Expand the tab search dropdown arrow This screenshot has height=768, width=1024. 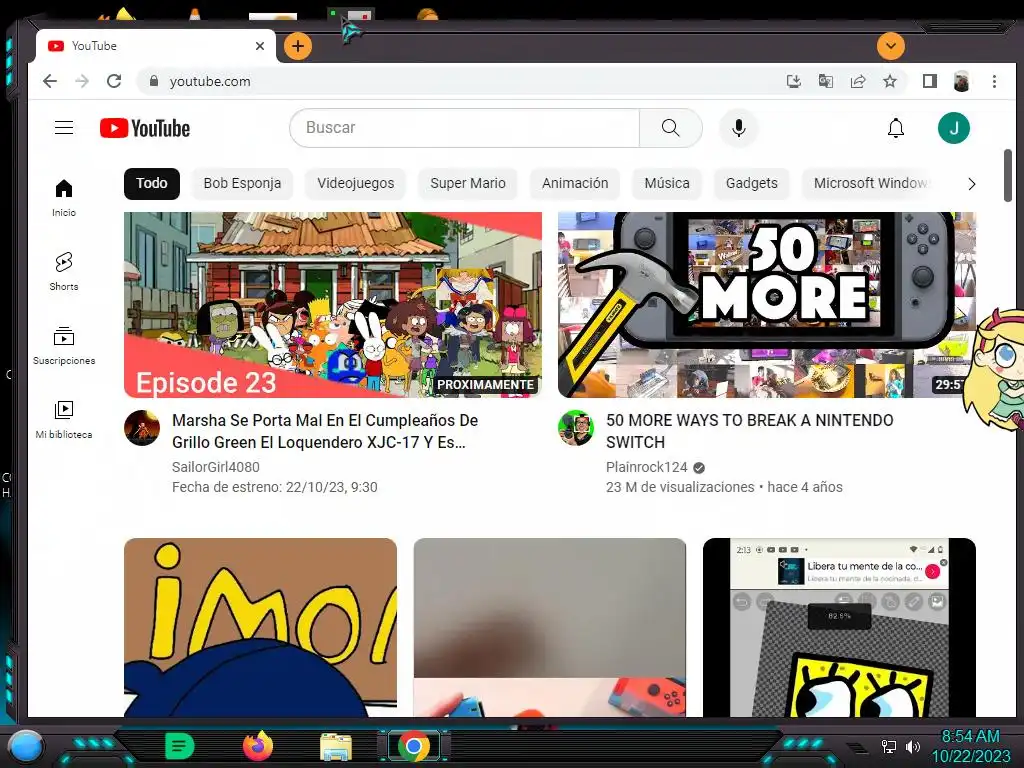point(891,46)
